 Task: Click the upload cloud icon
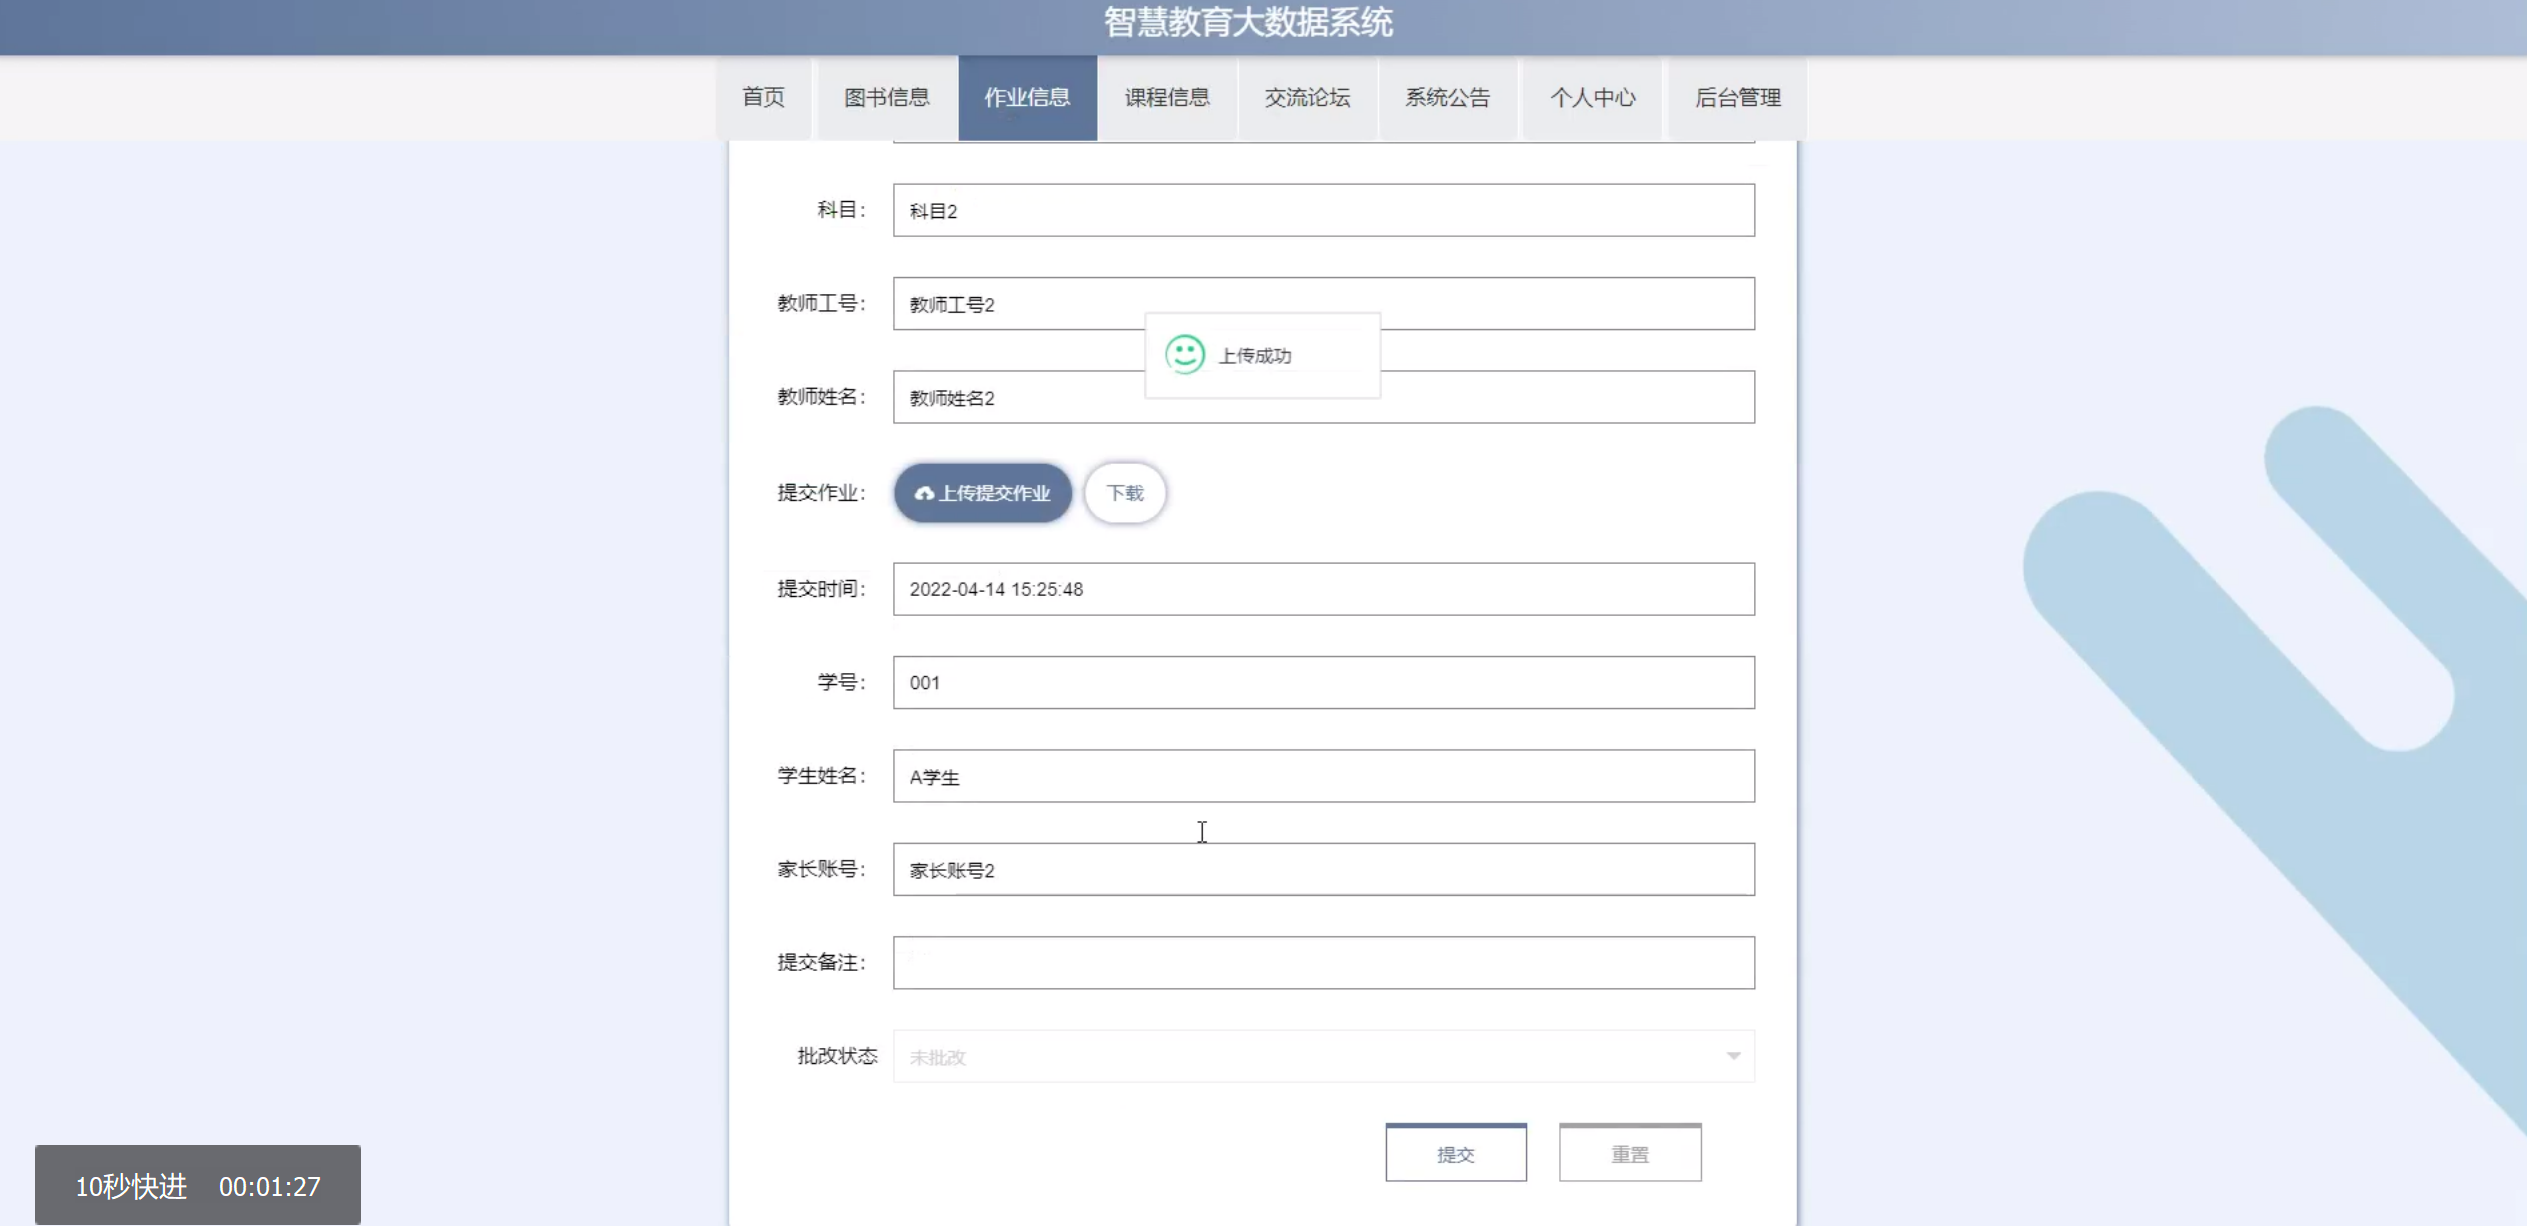924,493
